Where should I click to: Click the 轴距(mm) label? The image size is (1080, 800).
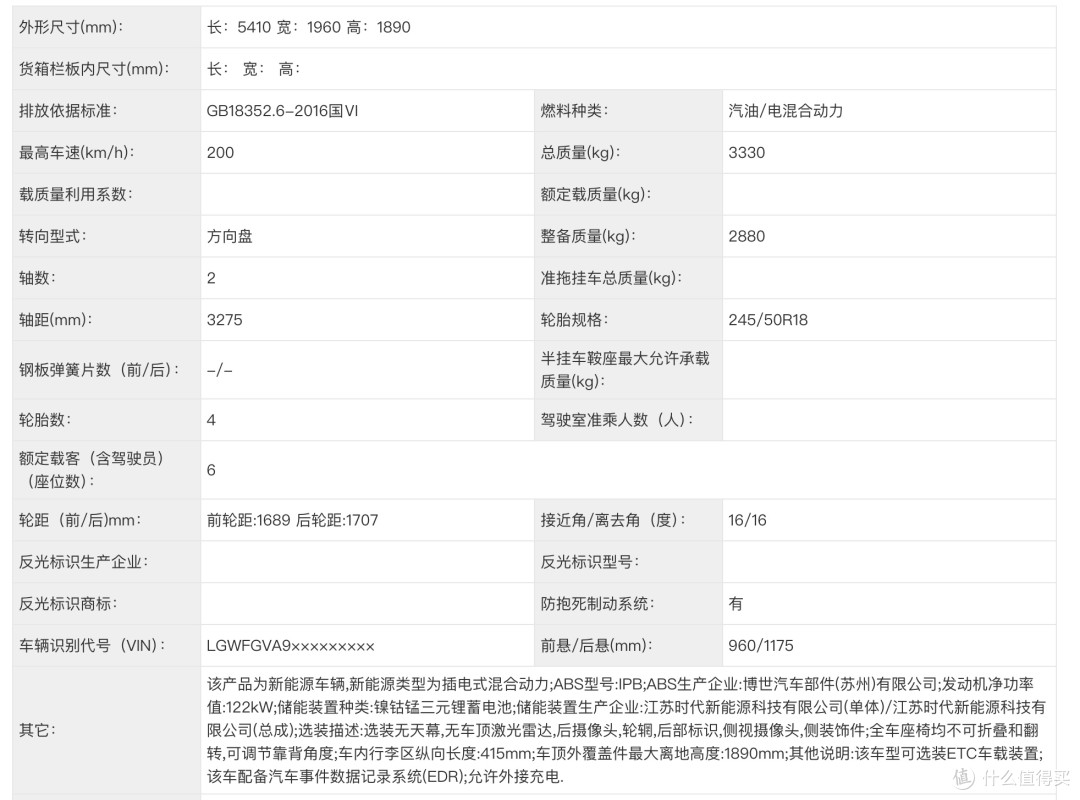pyautogui.click(x=56, y=320)
